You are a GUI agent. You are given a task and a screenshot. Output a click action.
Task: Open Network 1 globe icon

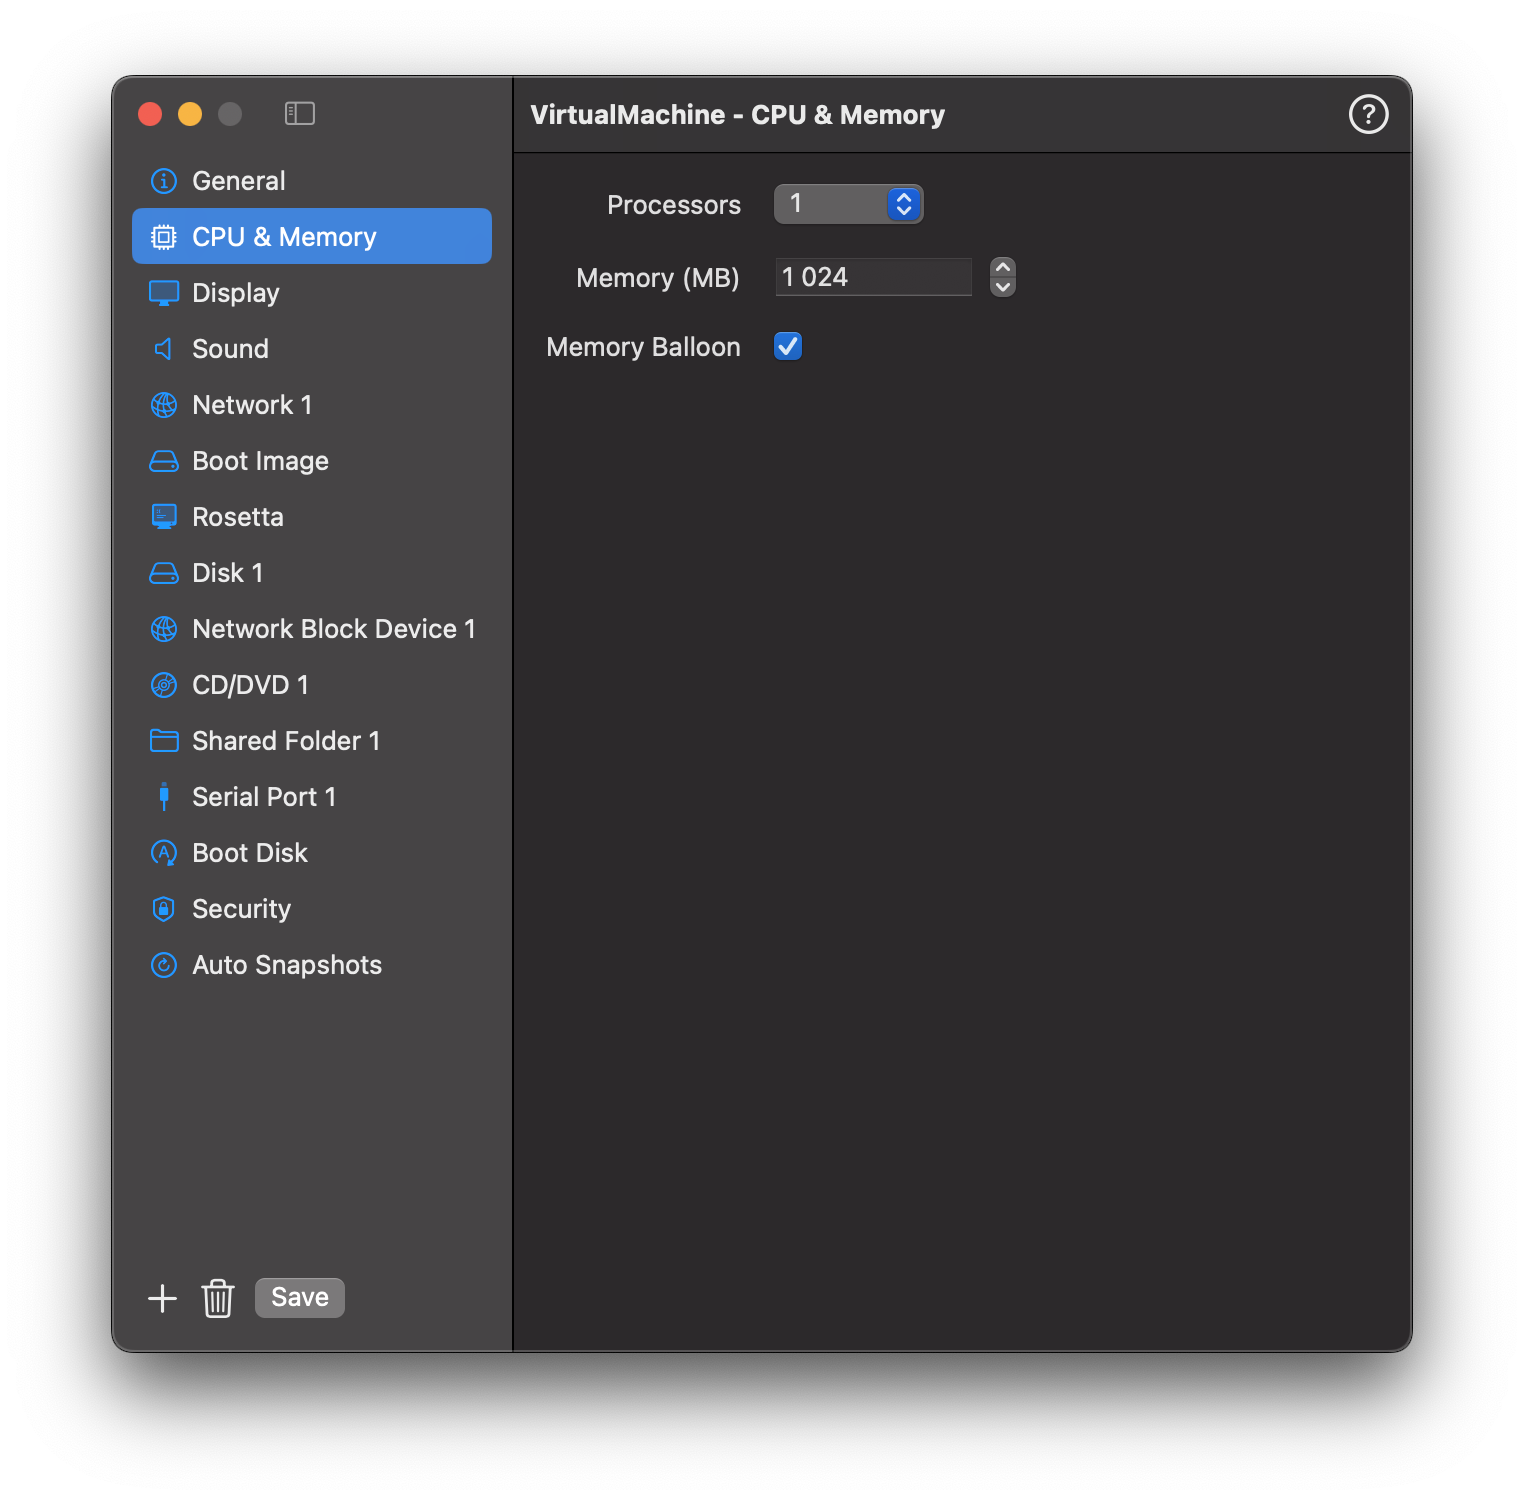click(163, 404)
